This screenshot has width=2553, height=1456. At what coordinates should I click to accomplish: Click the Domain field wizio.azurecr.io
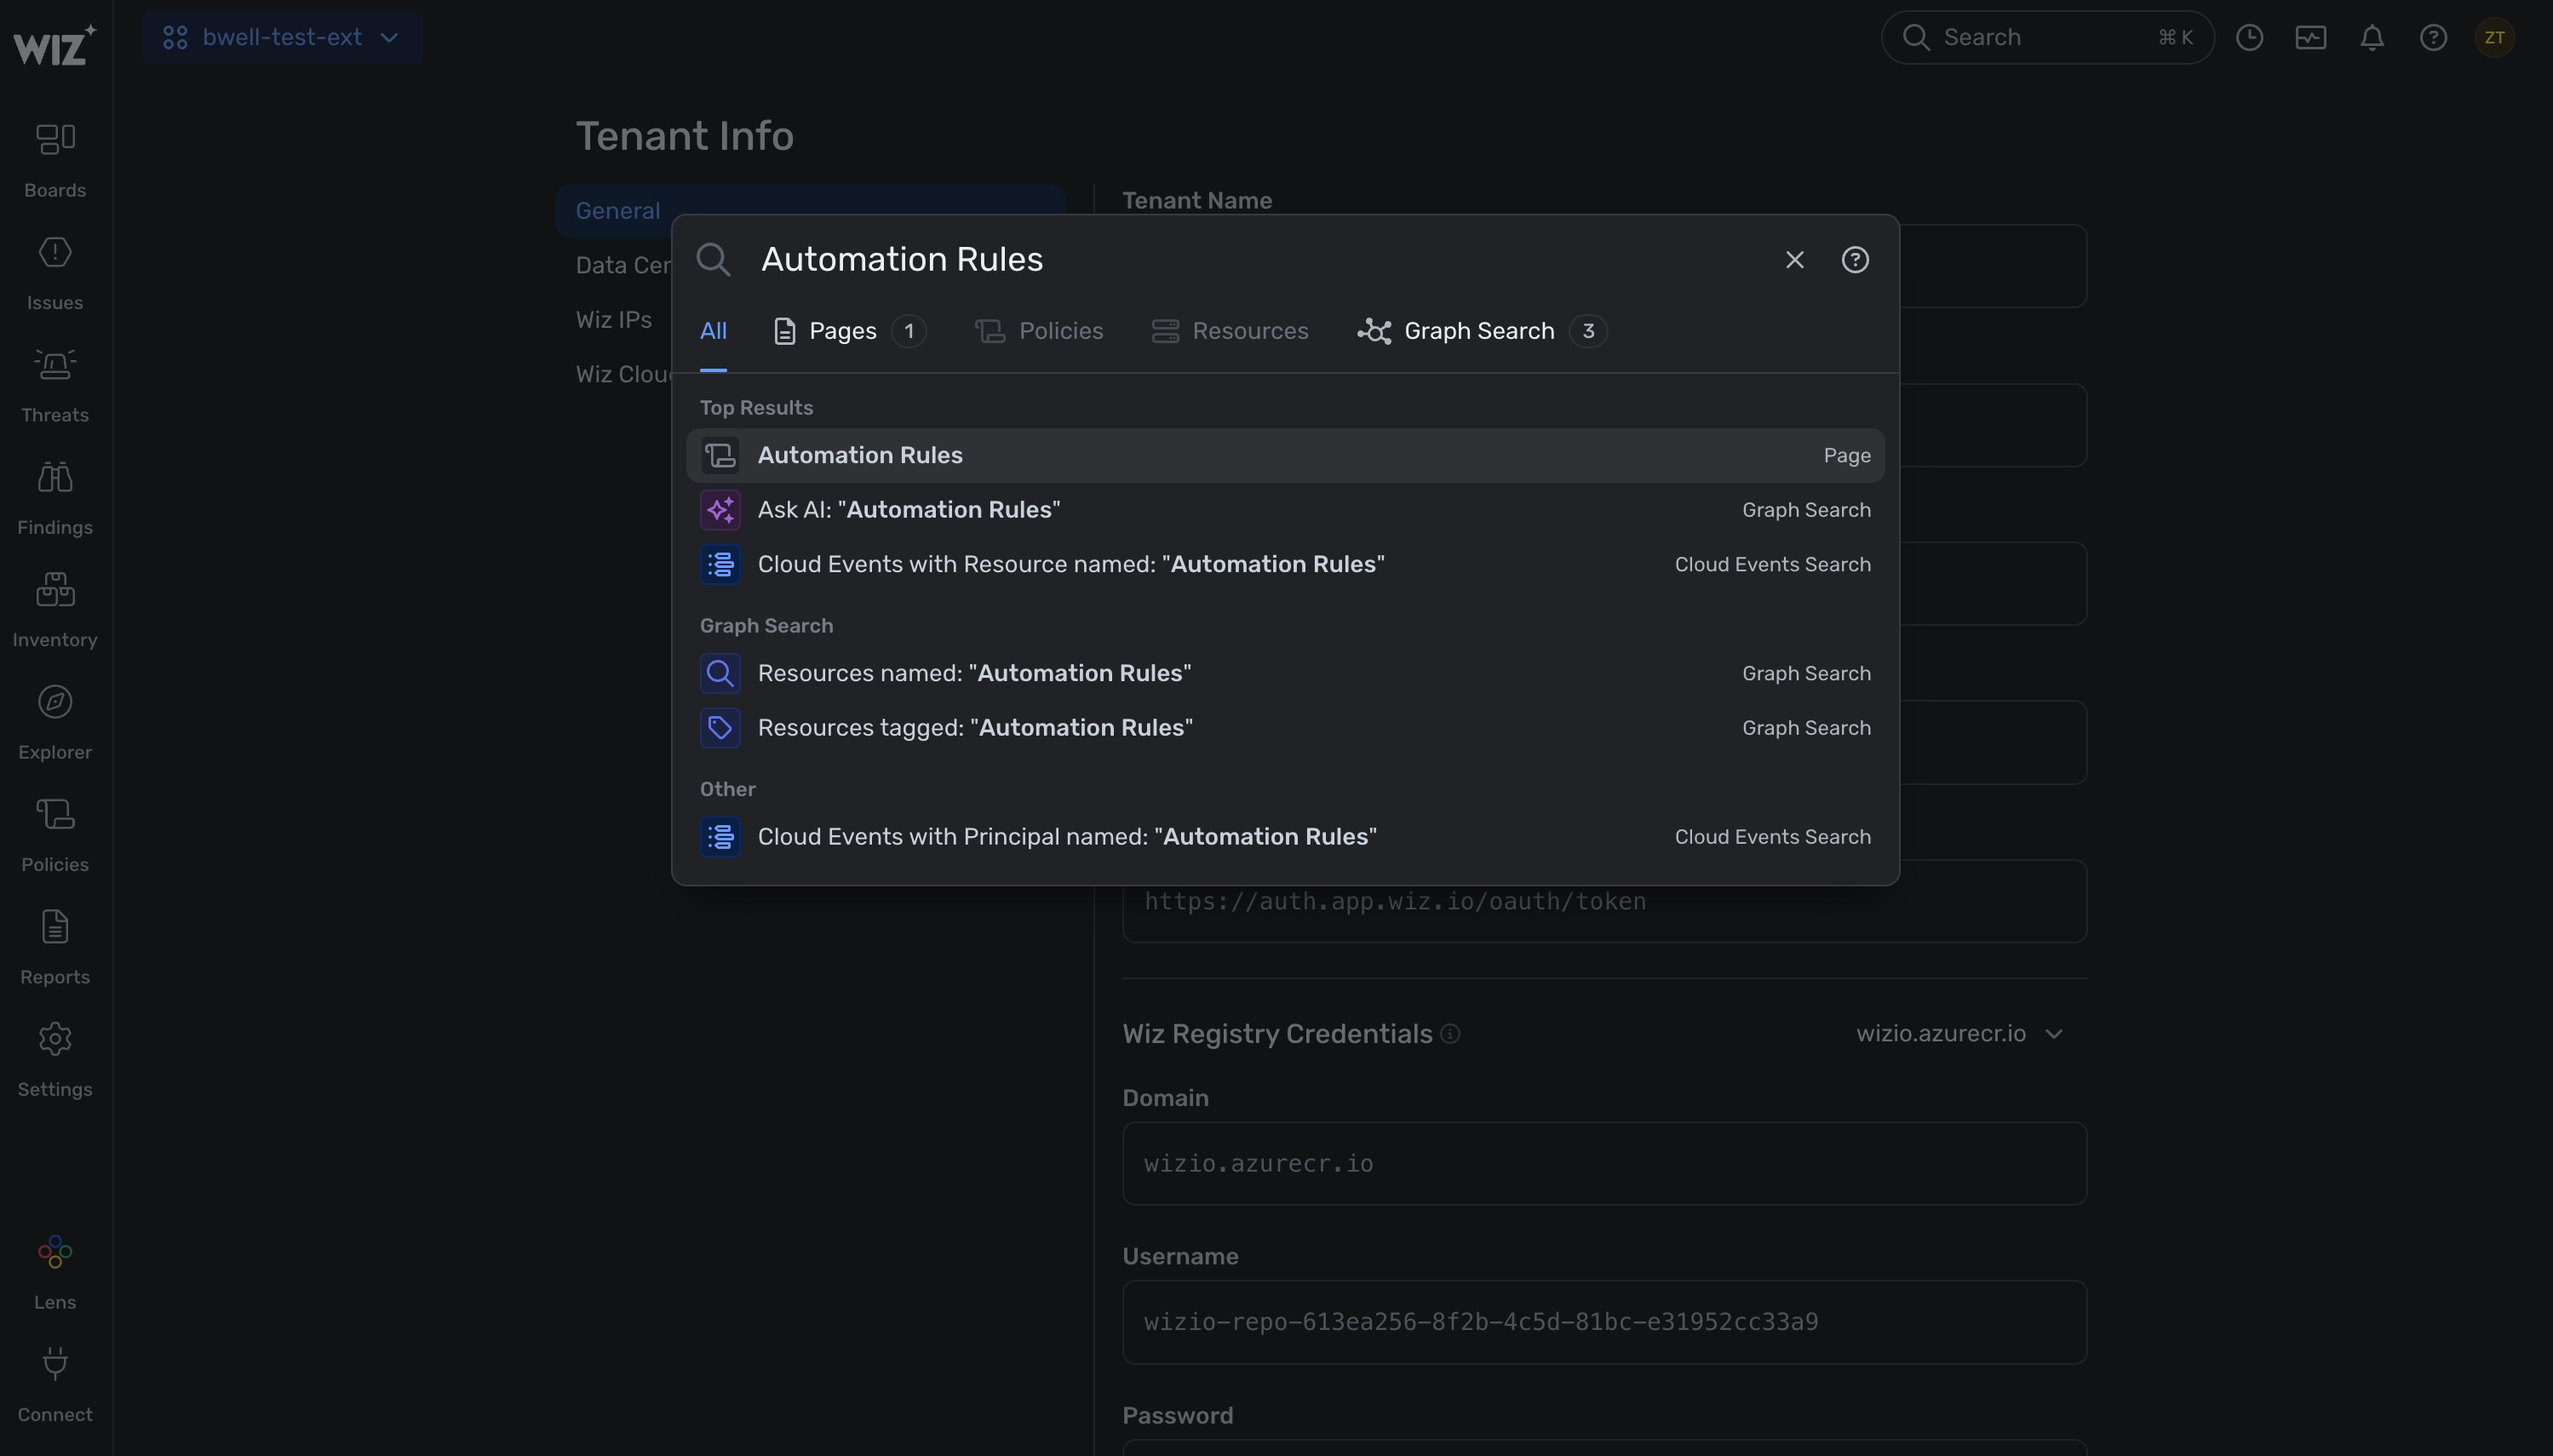1604,1164
